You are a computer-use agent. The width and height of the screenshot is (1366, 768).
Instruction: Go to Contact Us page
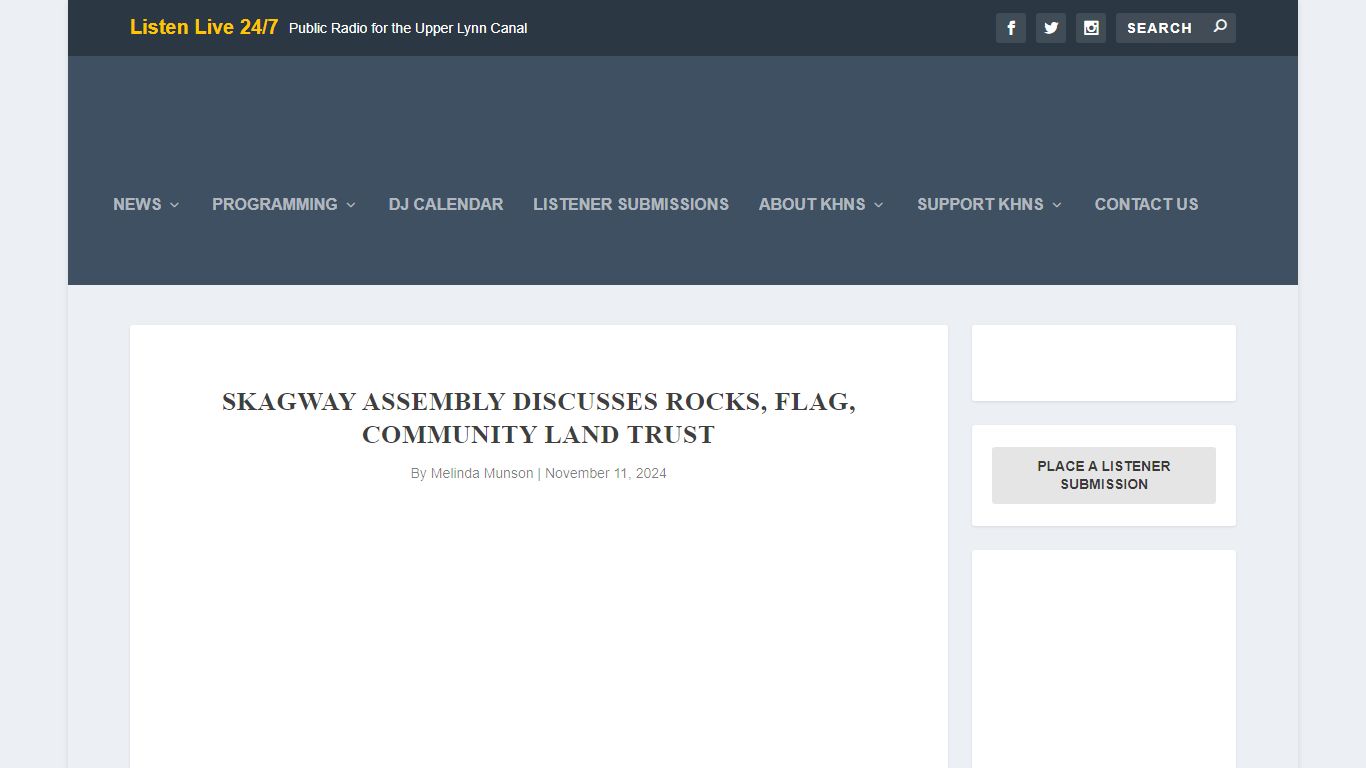tap(1146, 204)
